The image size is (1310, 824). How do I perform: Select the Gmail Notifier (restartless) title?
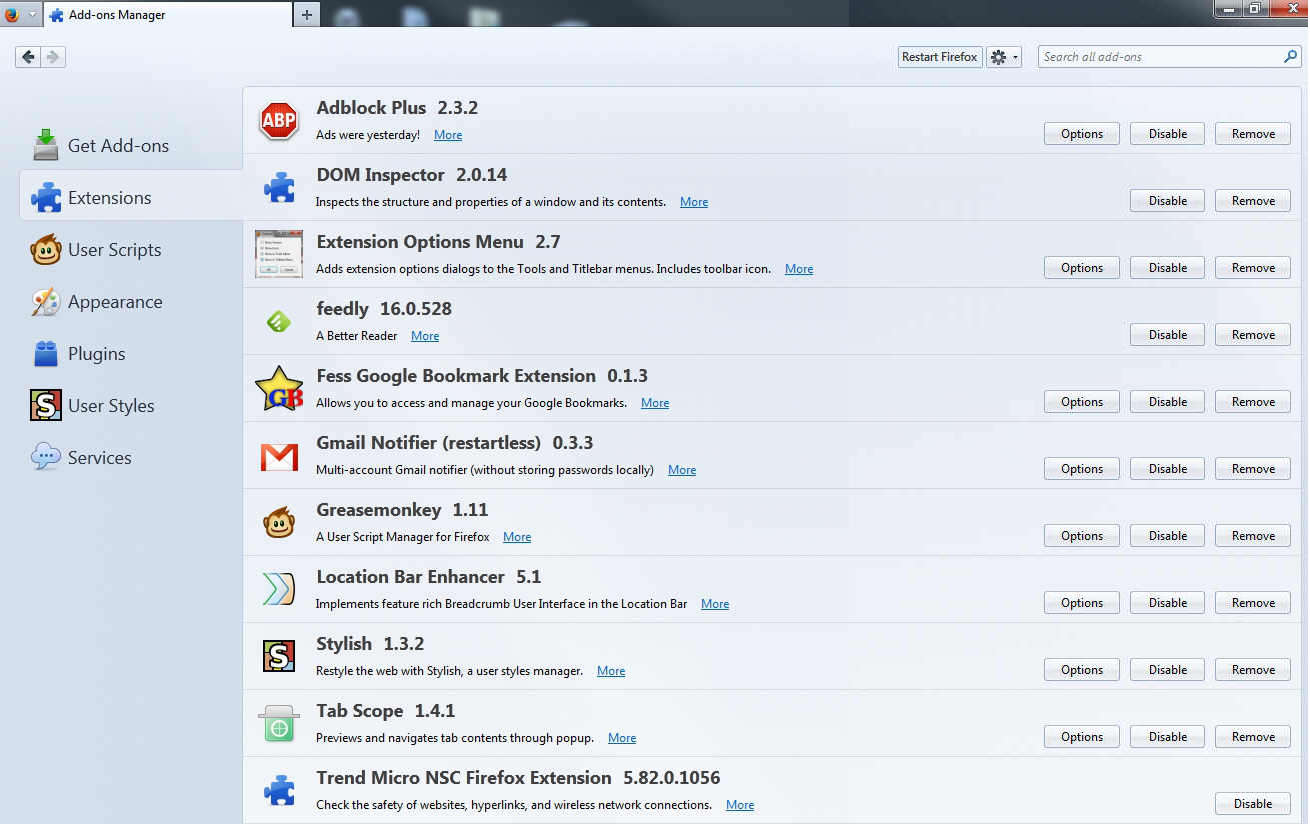tap(428, 442)
